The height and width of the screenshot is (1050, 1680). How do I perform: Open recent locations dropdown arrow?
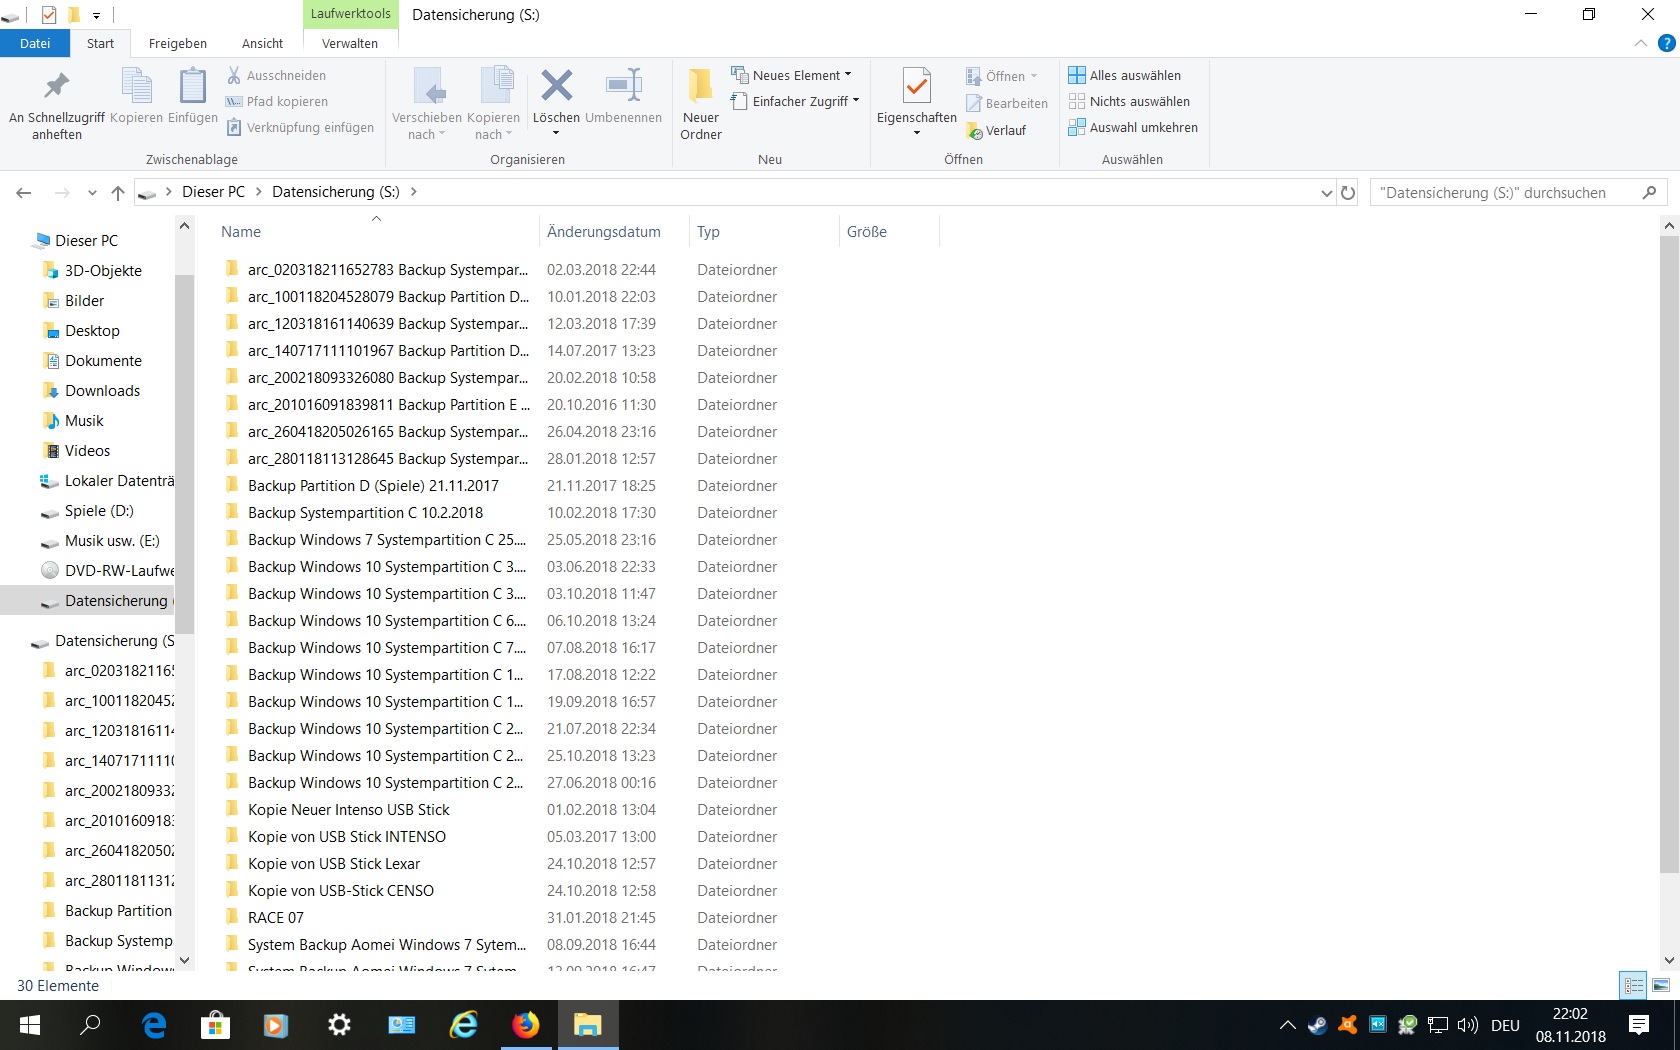tap(92, 192)
